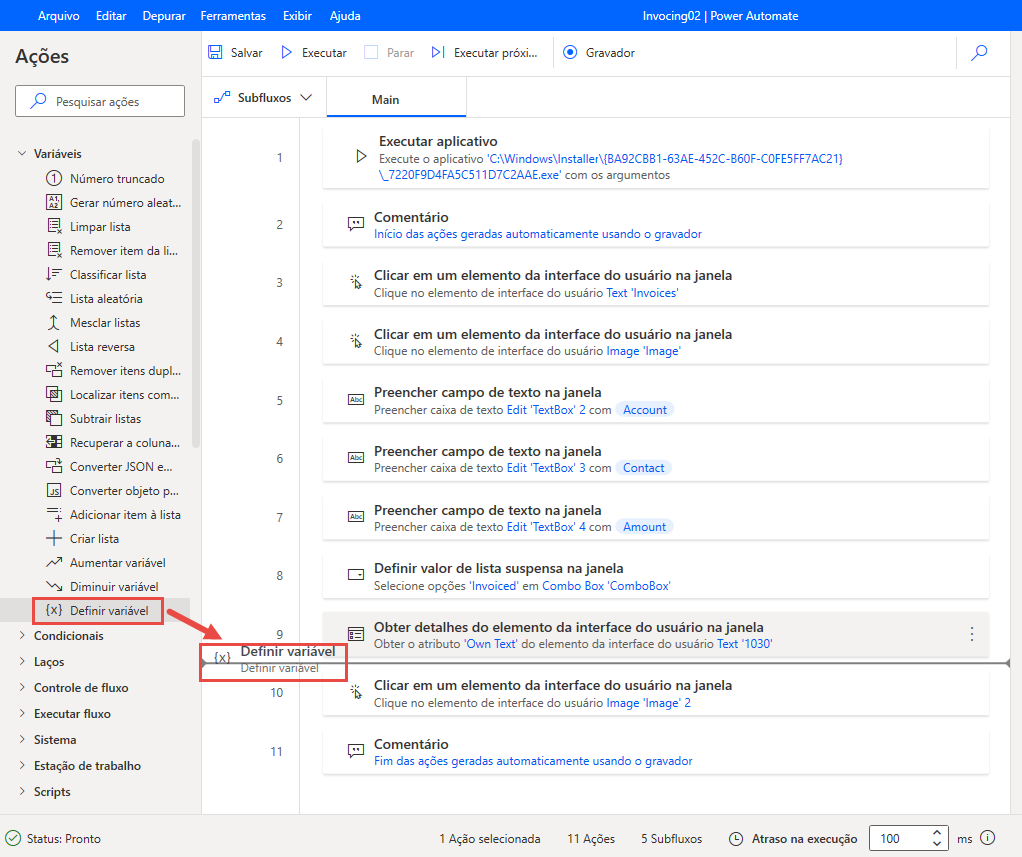Select the Aumentar variável action icon
Viewport: 1022px width, 857px height.
pos(53,562)
